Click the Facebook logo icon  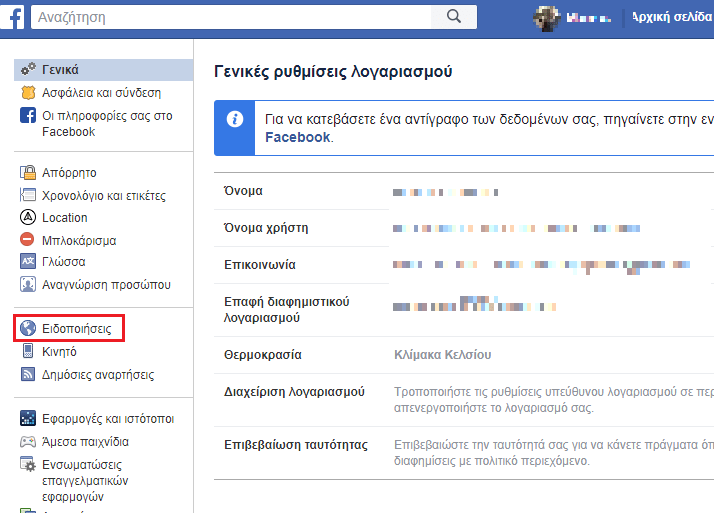coord(13,17)
